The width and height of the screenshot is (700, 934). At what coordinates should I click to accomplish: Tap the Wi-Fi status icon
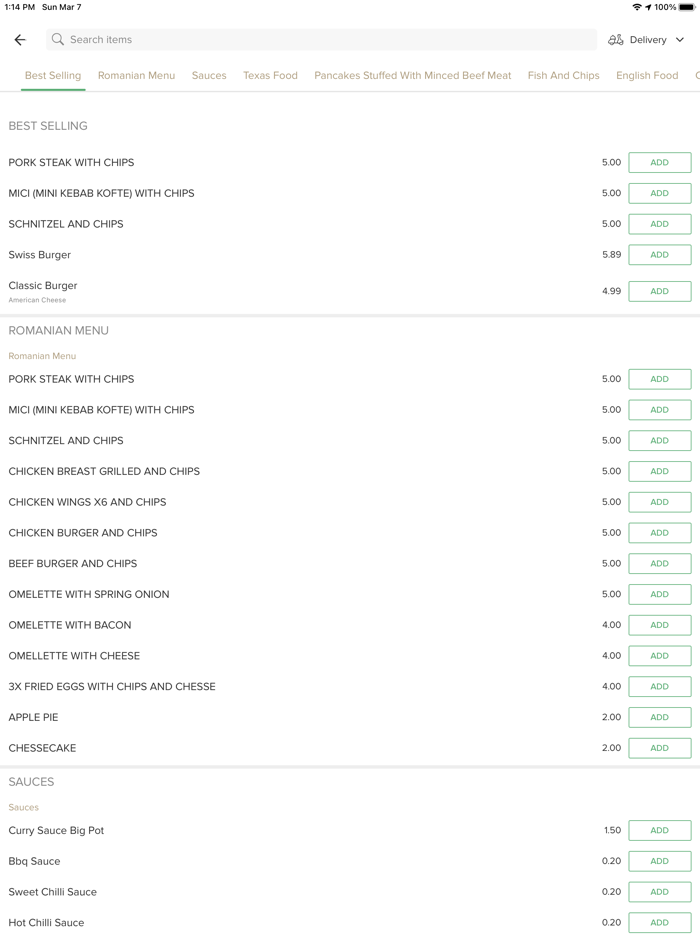637,7
